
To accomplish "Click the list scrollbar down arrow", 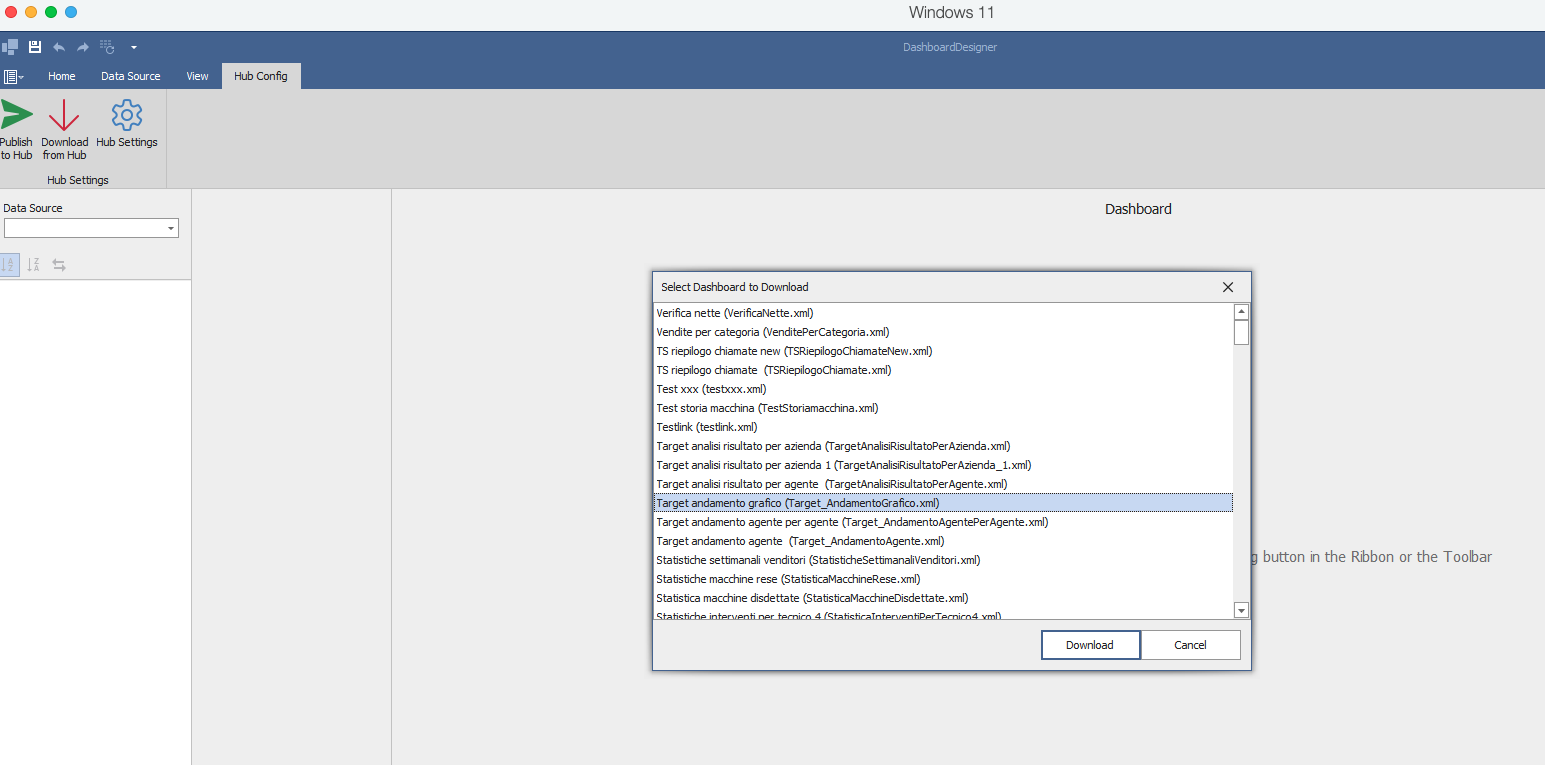I will point(1241,610).
